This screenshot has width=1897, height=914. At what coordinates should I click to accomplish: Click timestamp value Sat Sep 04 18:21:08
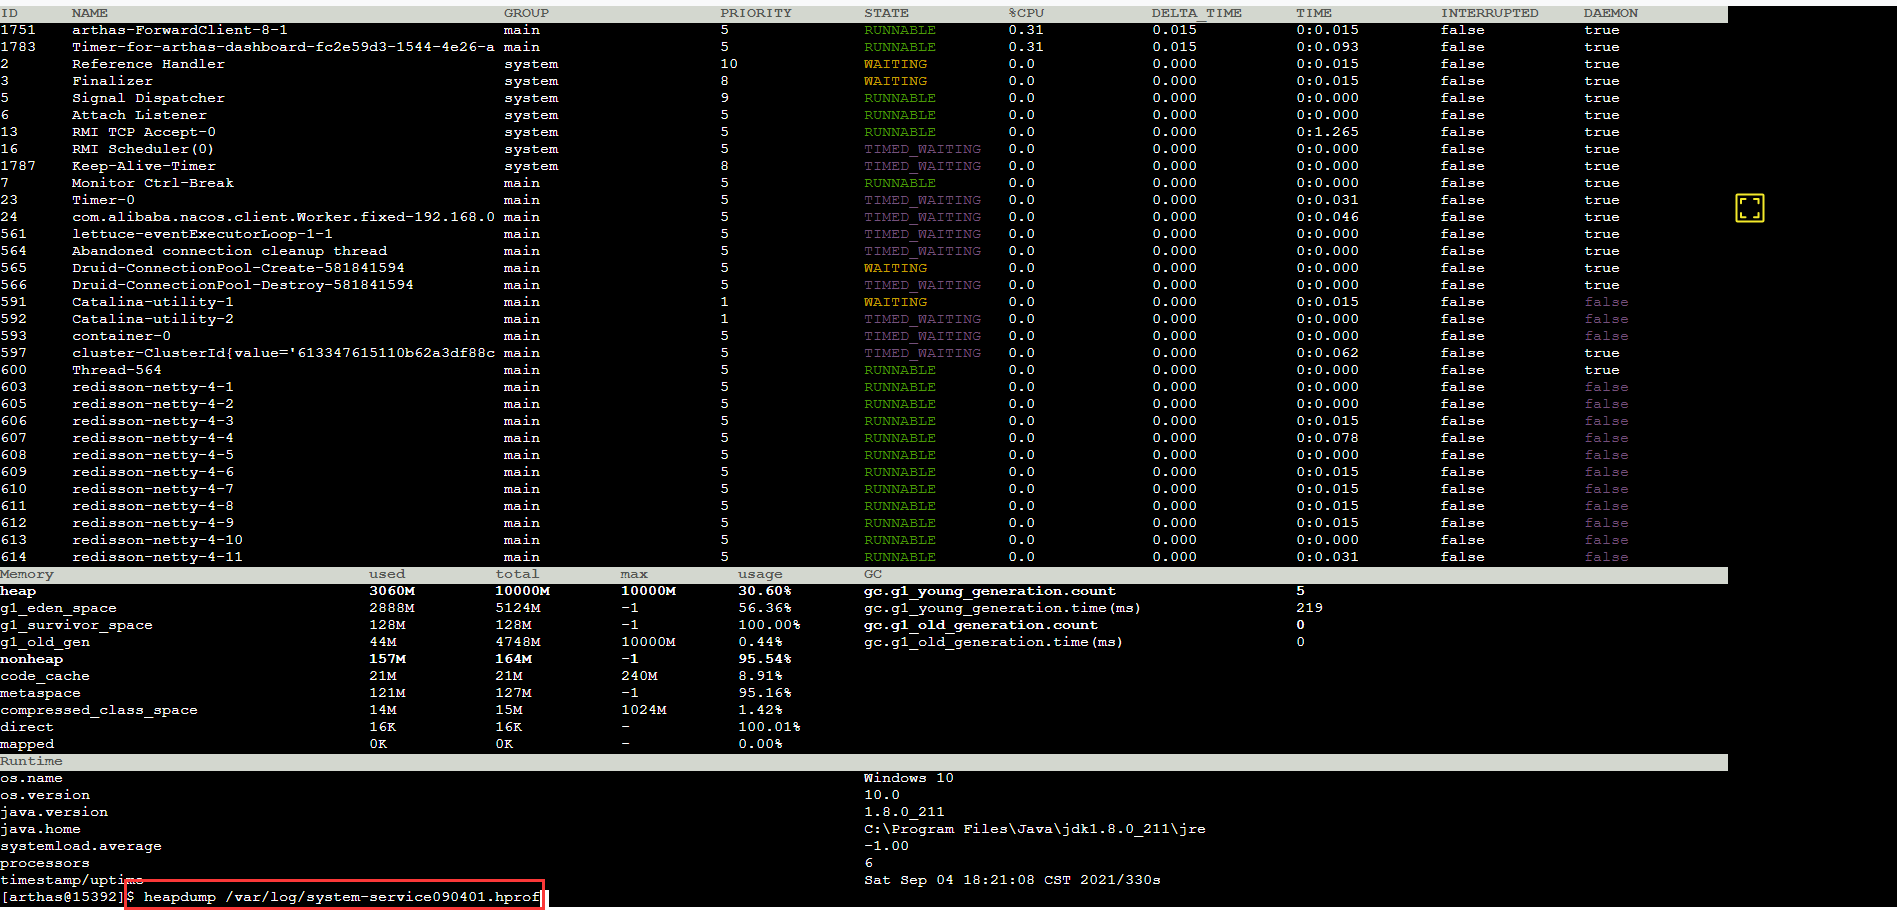[x=949, y=880]
